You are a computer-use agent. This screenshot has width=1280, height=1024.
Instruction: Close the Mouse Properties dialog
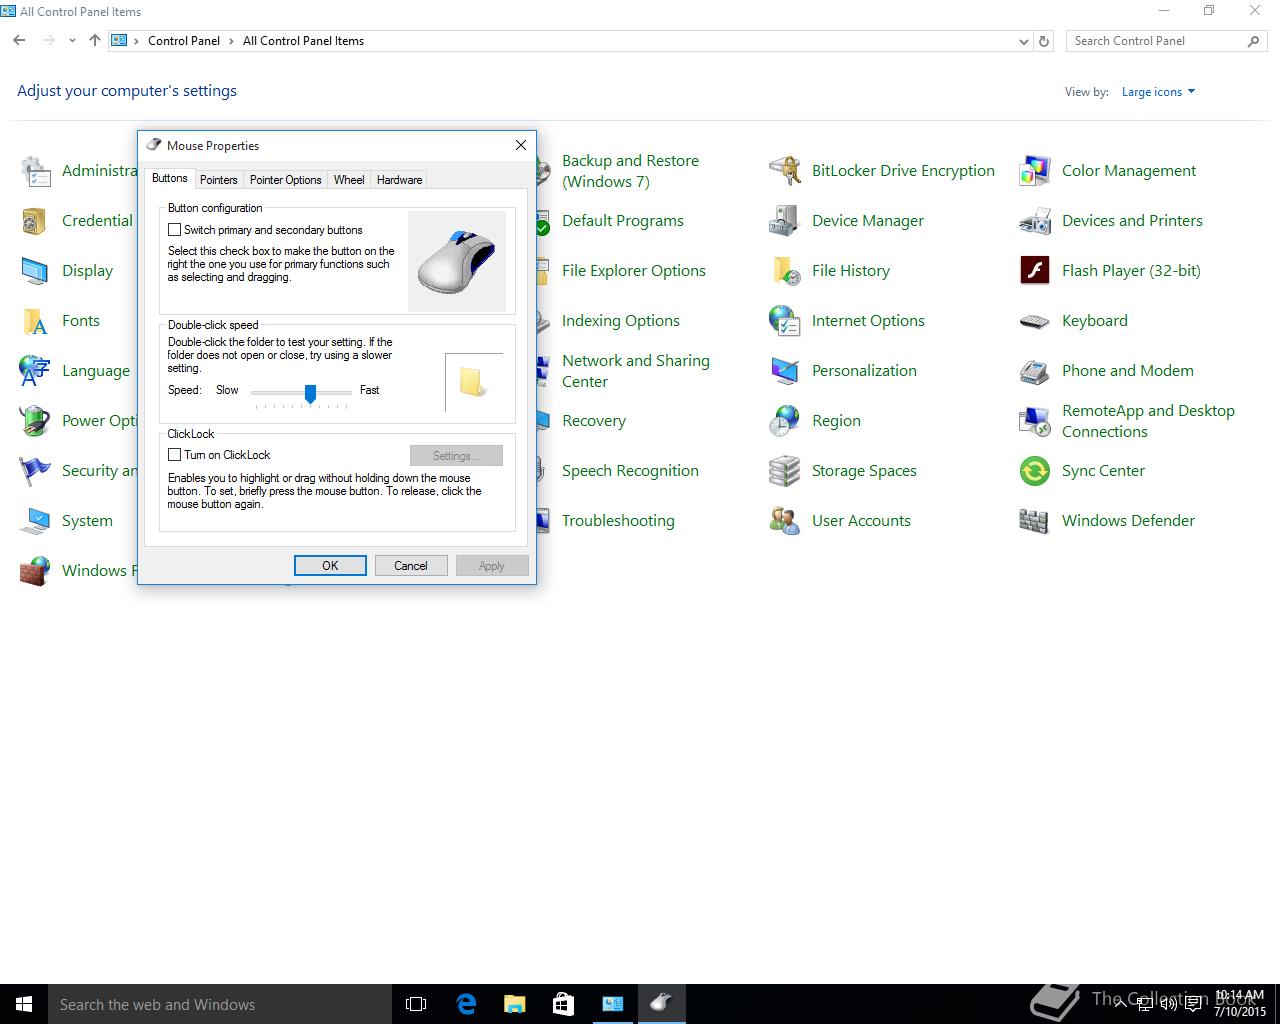(521, 145)
